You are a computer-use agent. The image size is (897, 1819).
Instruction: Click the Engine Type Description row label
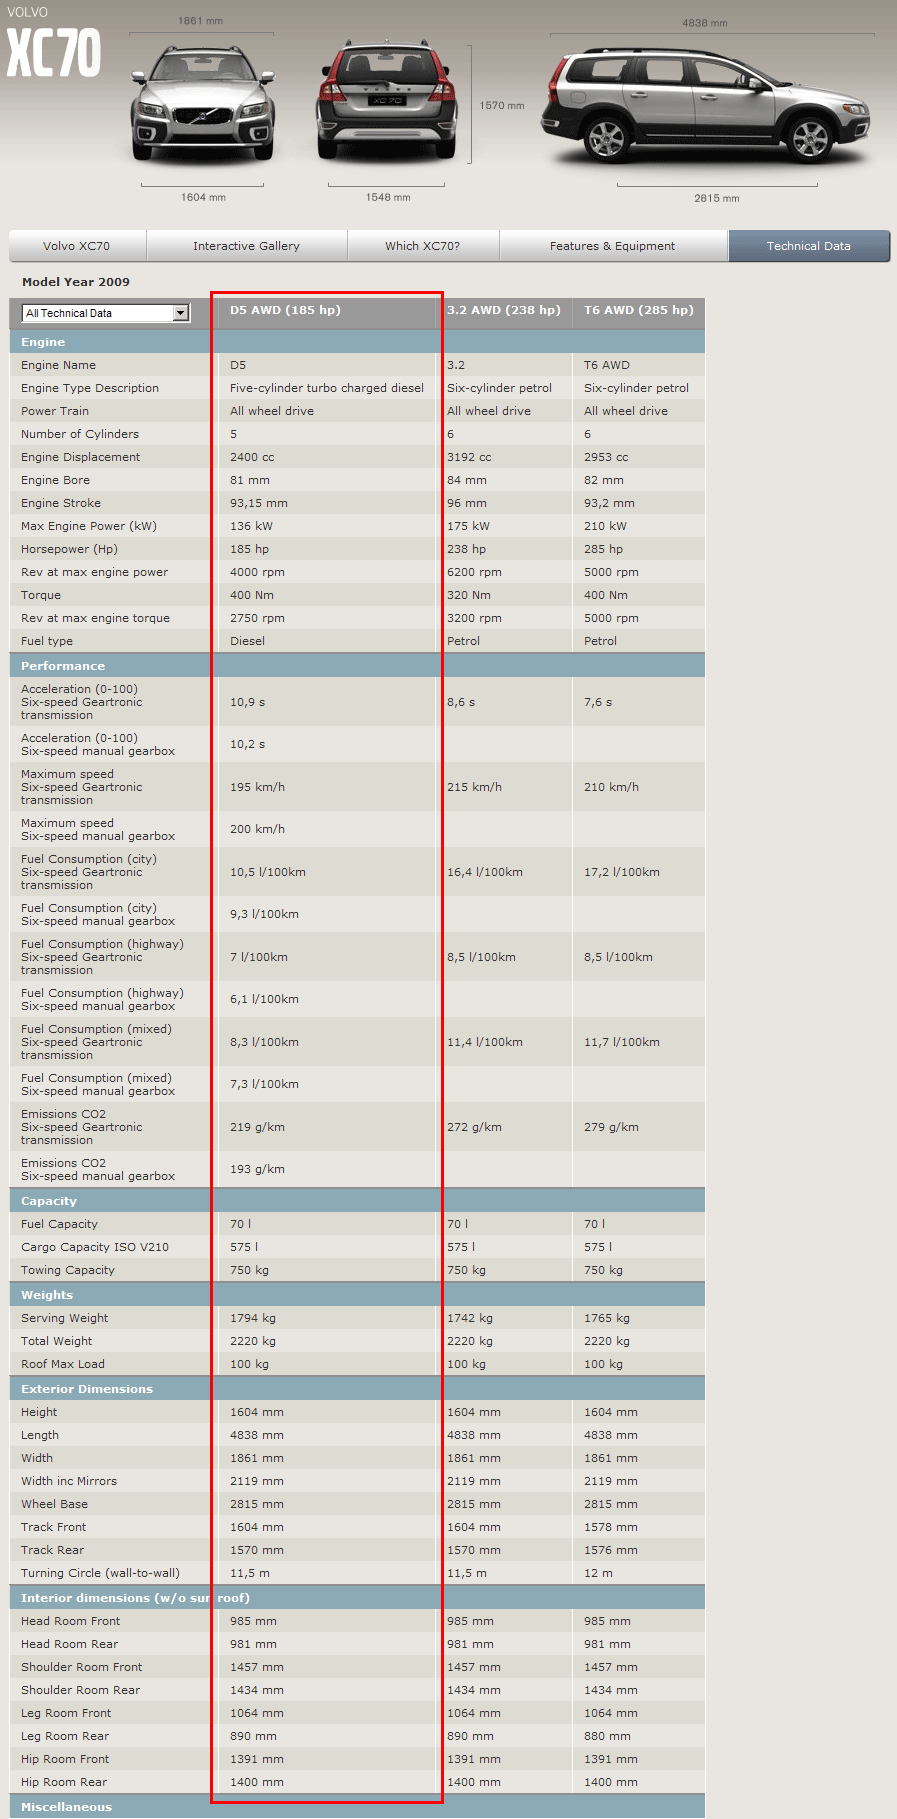[90, 388]
